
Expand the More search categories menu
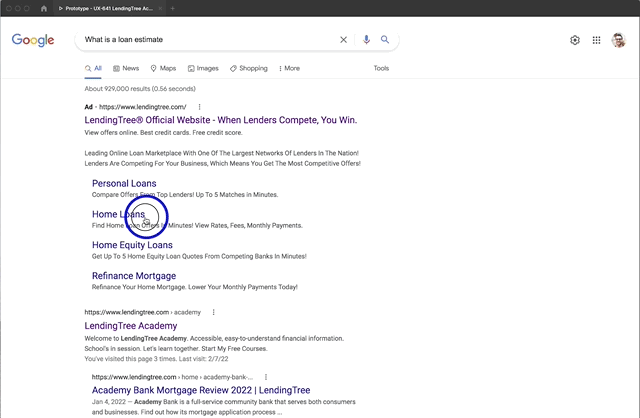289,69
